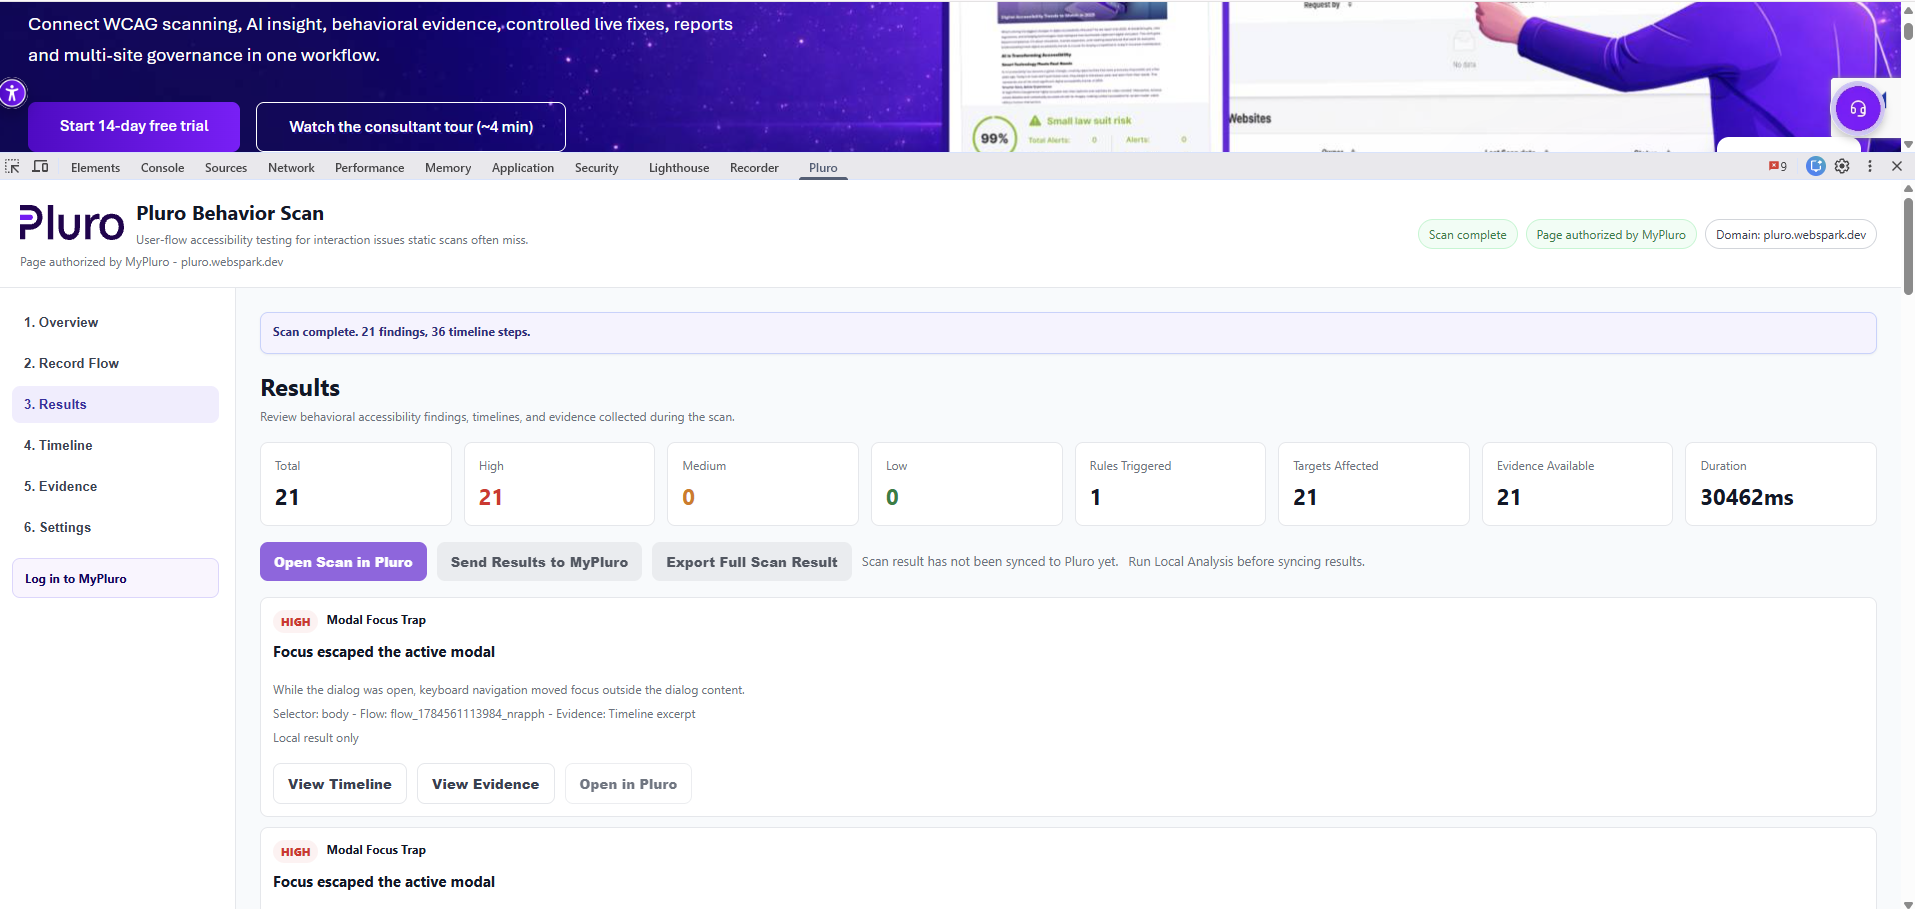Screen dimensions: 1915x909
Task: Open DevTools settings gear
Action: pyautogui.click(x=1842, y=167)
